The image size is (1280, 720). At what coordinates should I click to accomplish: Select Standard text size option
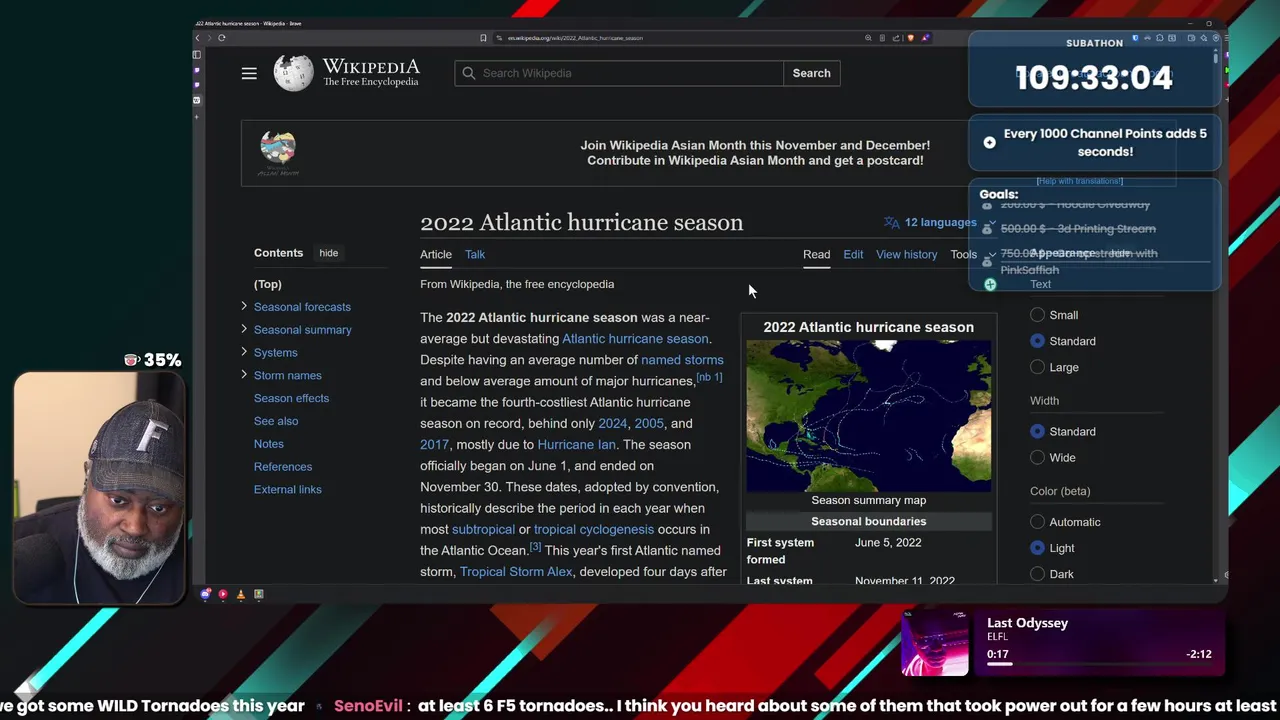tap(1037, 341)
